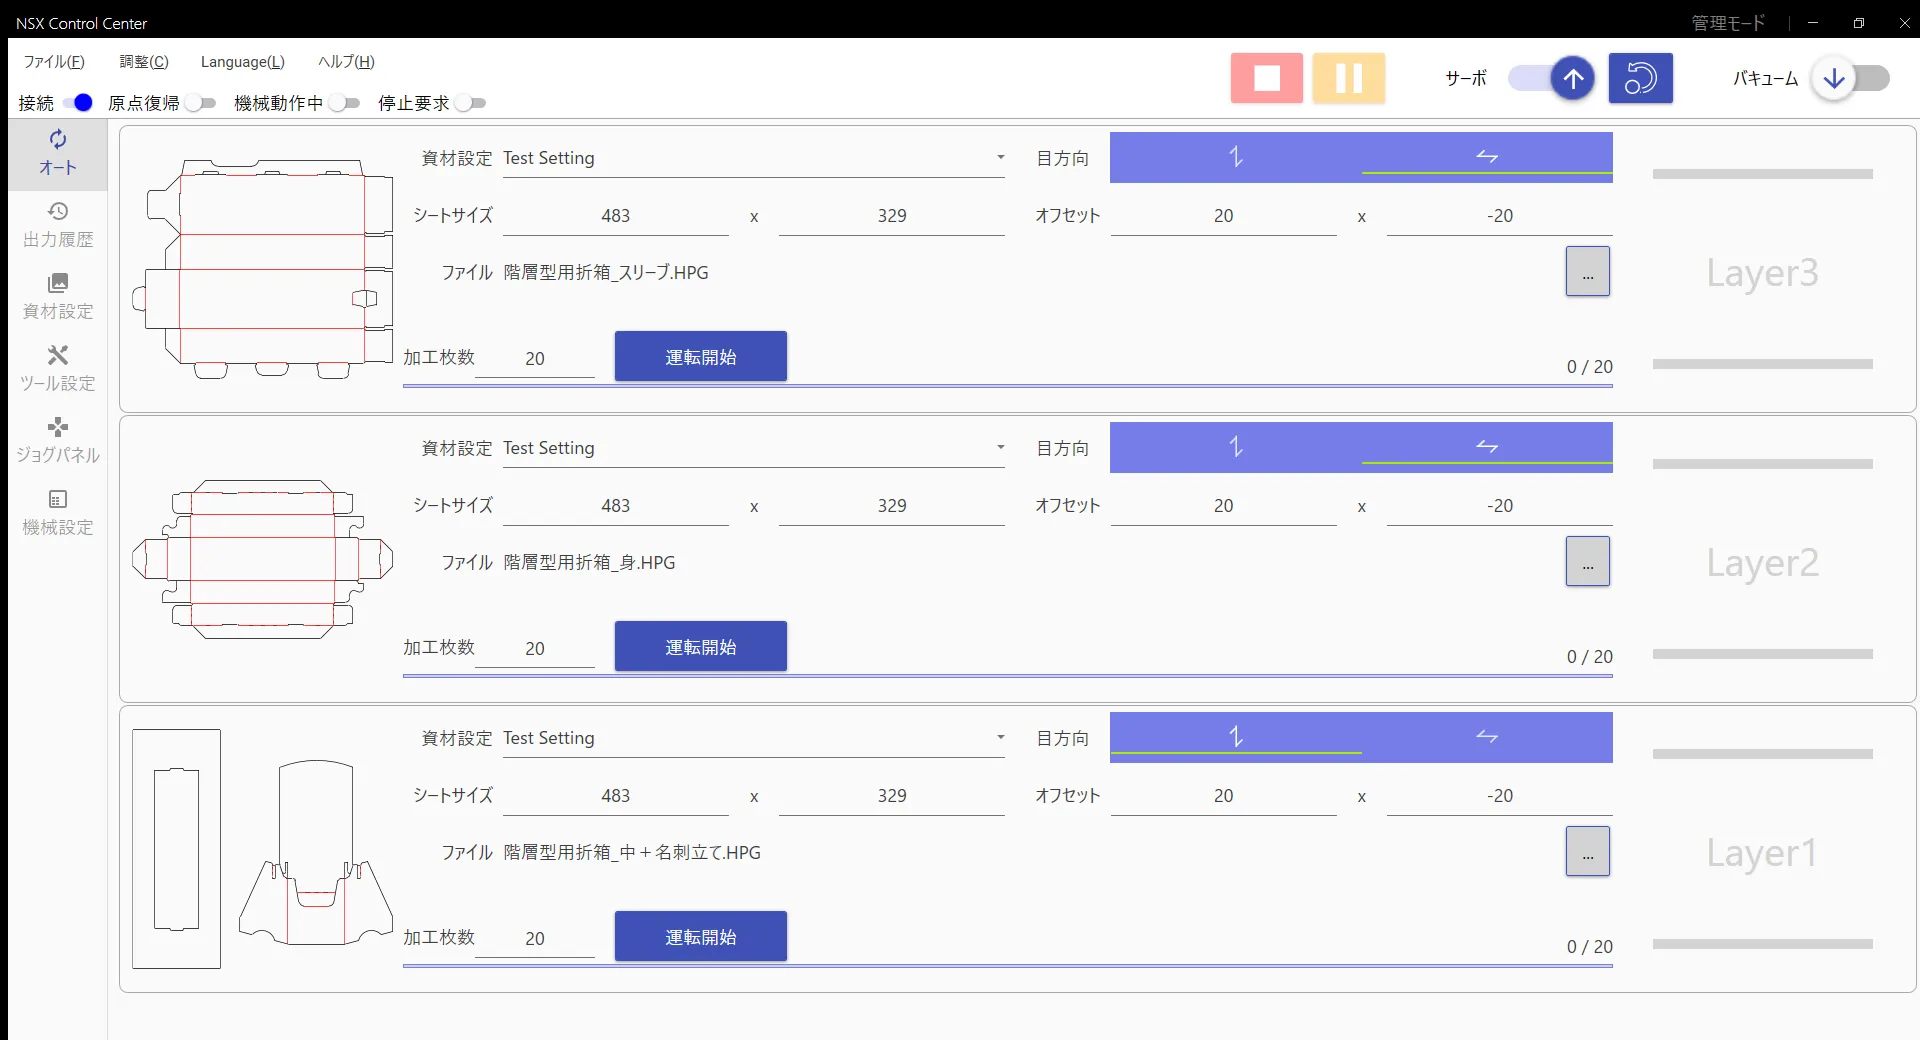Image resolution: width=1920 pixels, height=1040 pixels.
Task: Open the Language(L) menu
Action: pyautogui.click(x=242, y=62)
